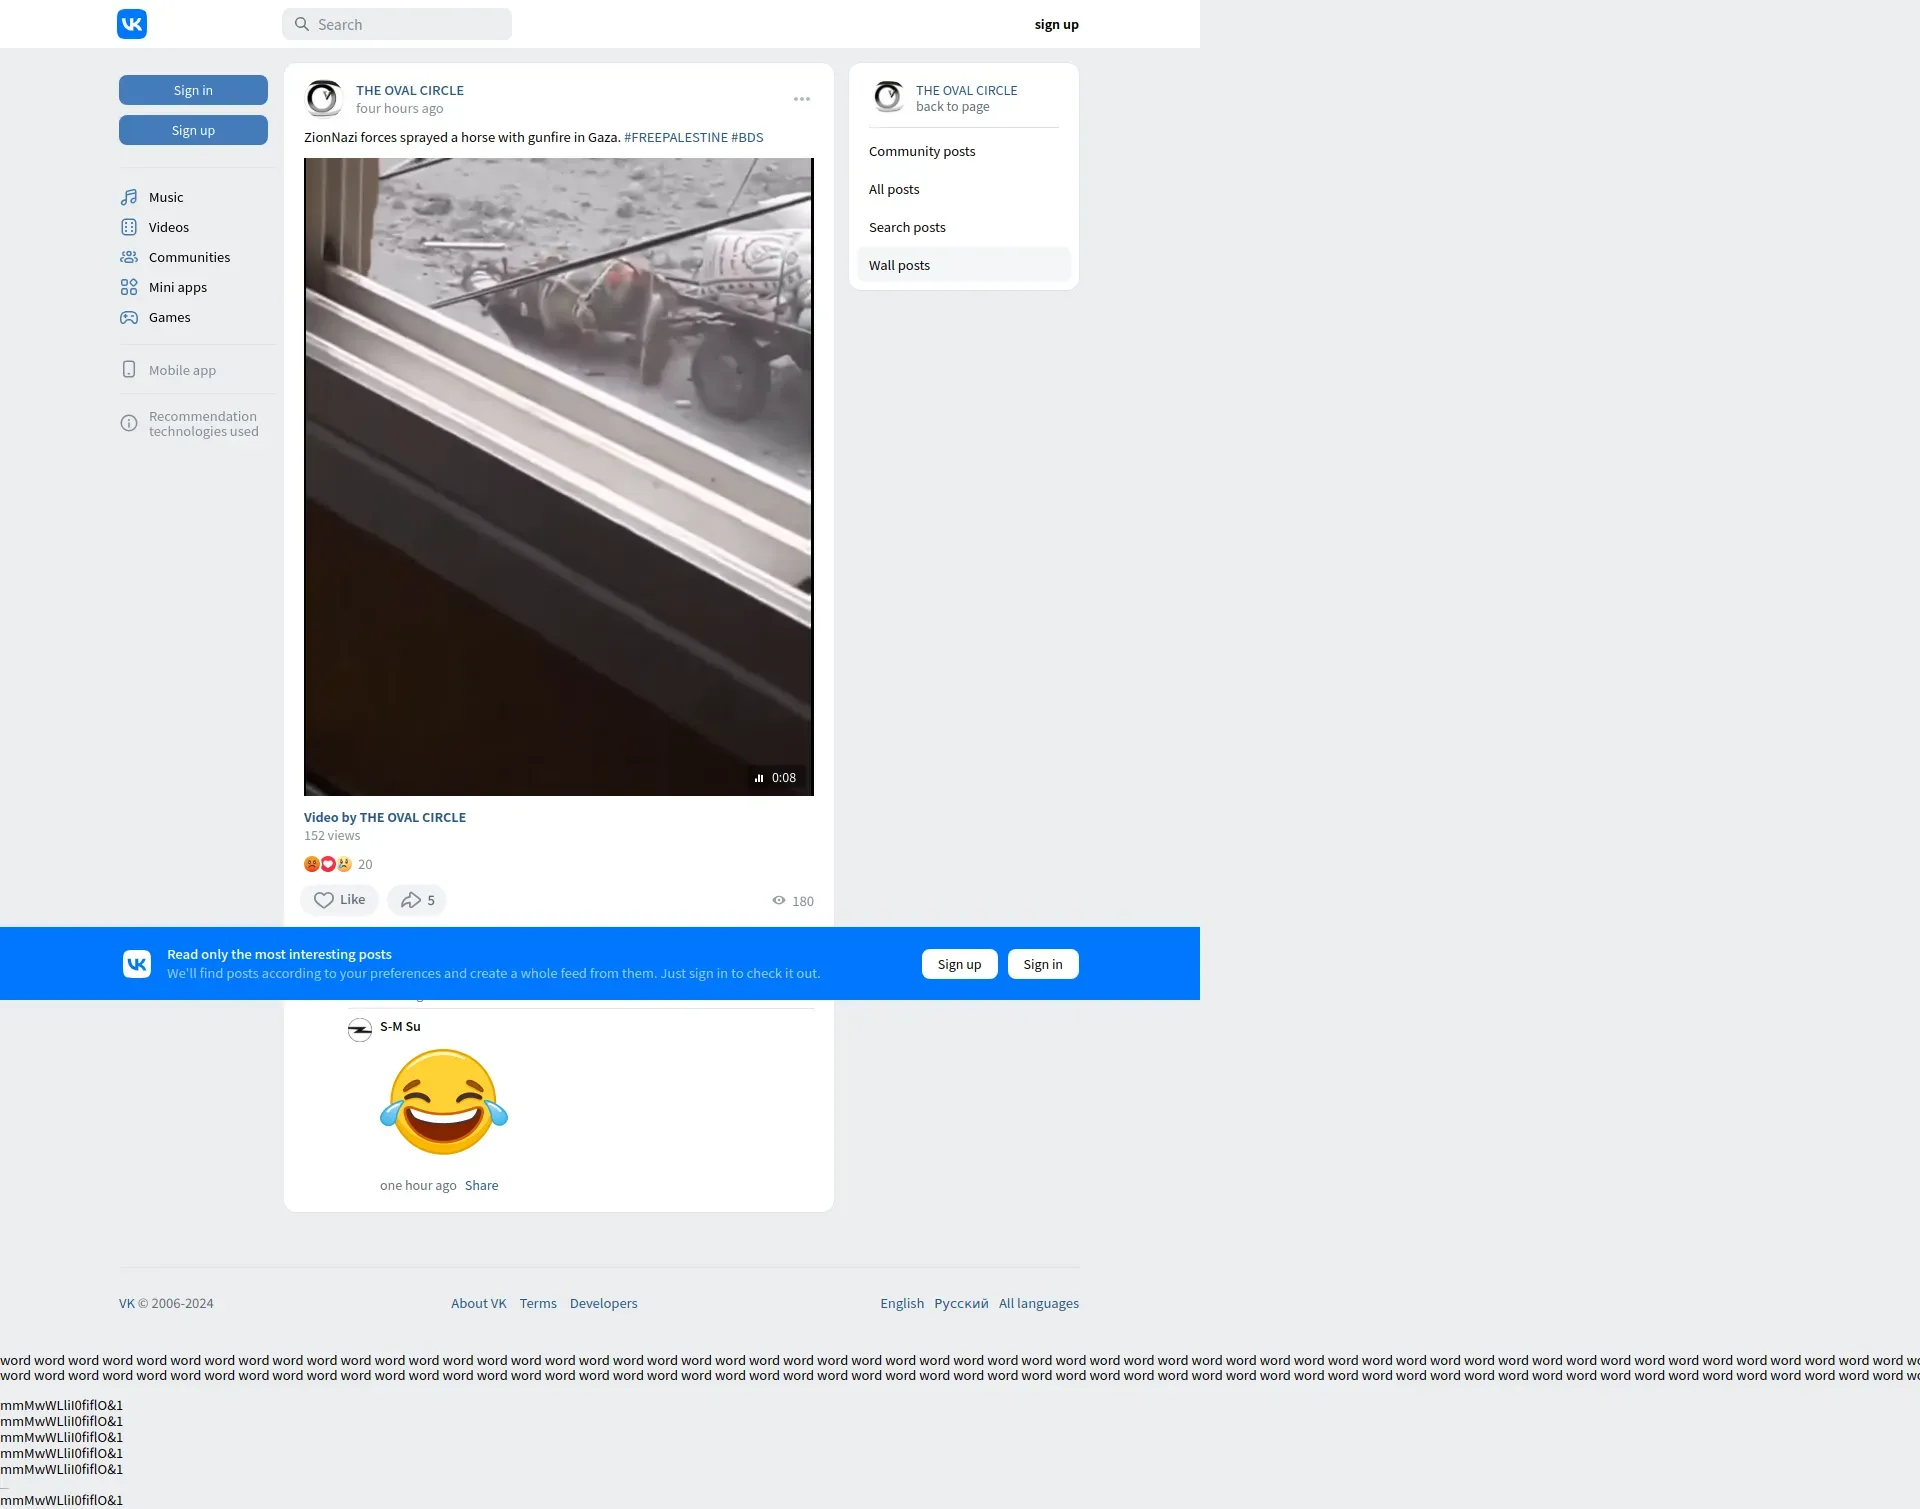Open Developers footer link
Viewport: 1920px width, 1509px height.
[x=603, y=1303]
